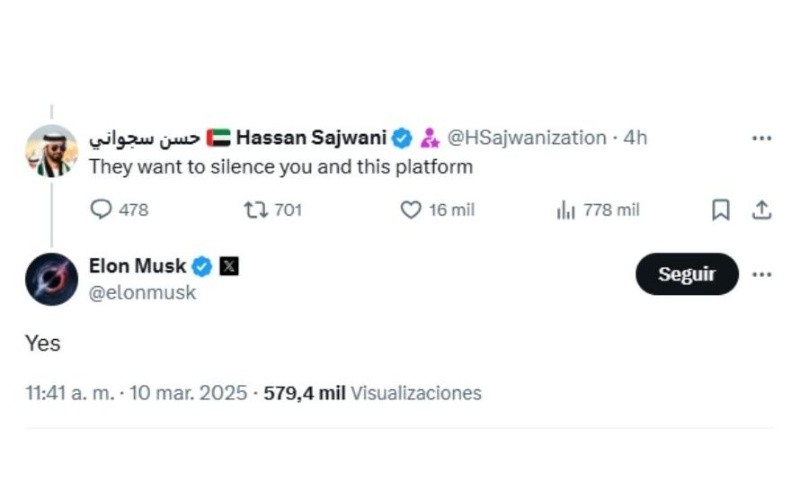
Task: Click Hassan Sajwani's verified checkmark
Action: (402, 138)
